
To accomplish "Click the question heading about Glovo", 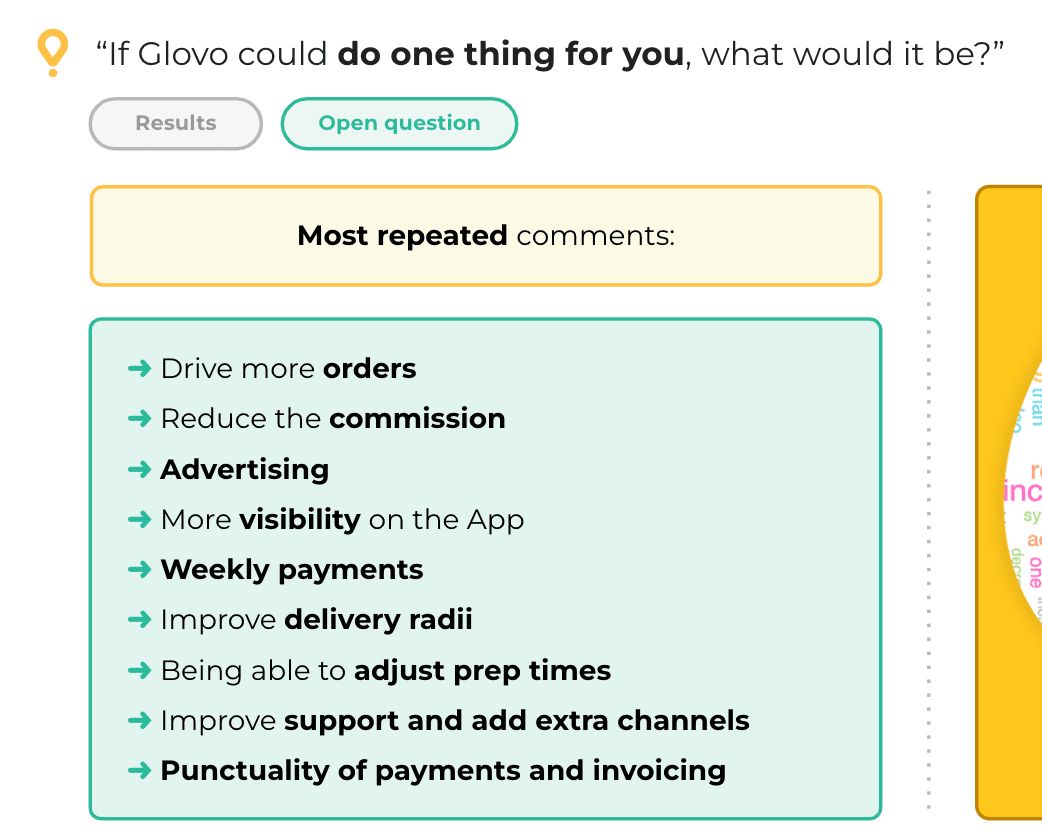I will (x=550, y=54).
